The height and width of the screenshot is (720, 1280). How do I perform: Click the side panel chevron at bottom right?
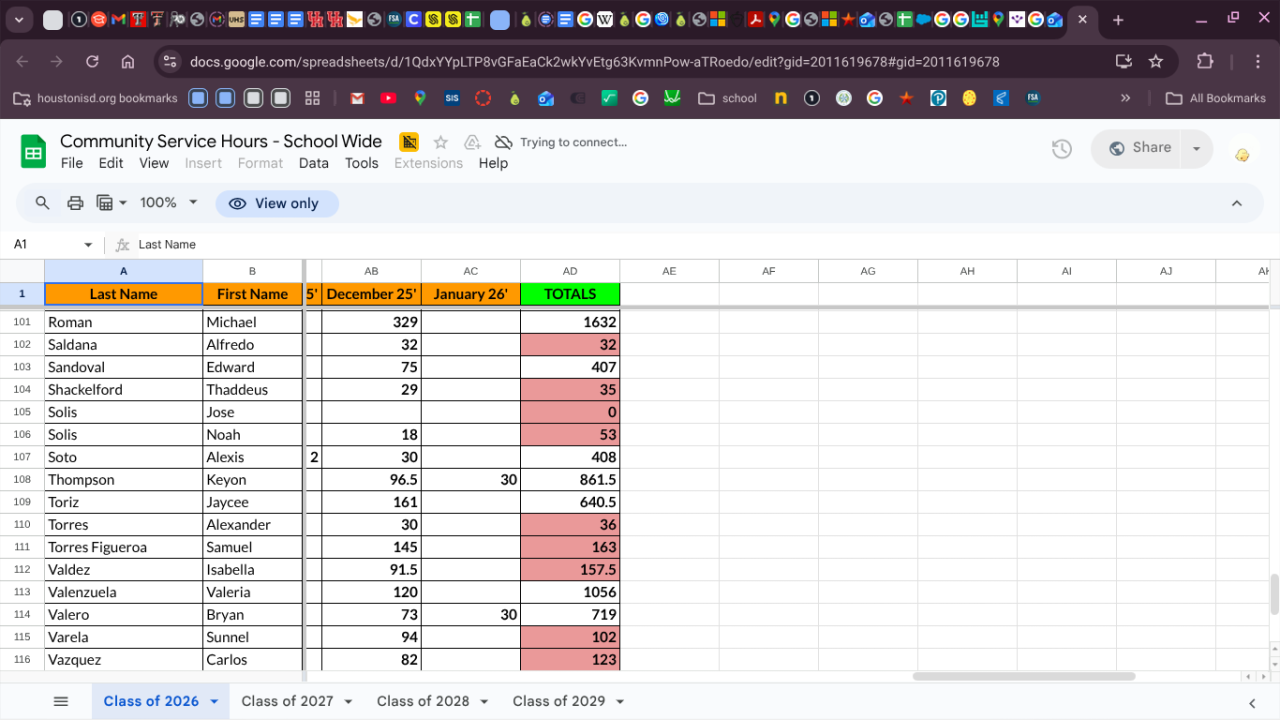[1252, 702]
